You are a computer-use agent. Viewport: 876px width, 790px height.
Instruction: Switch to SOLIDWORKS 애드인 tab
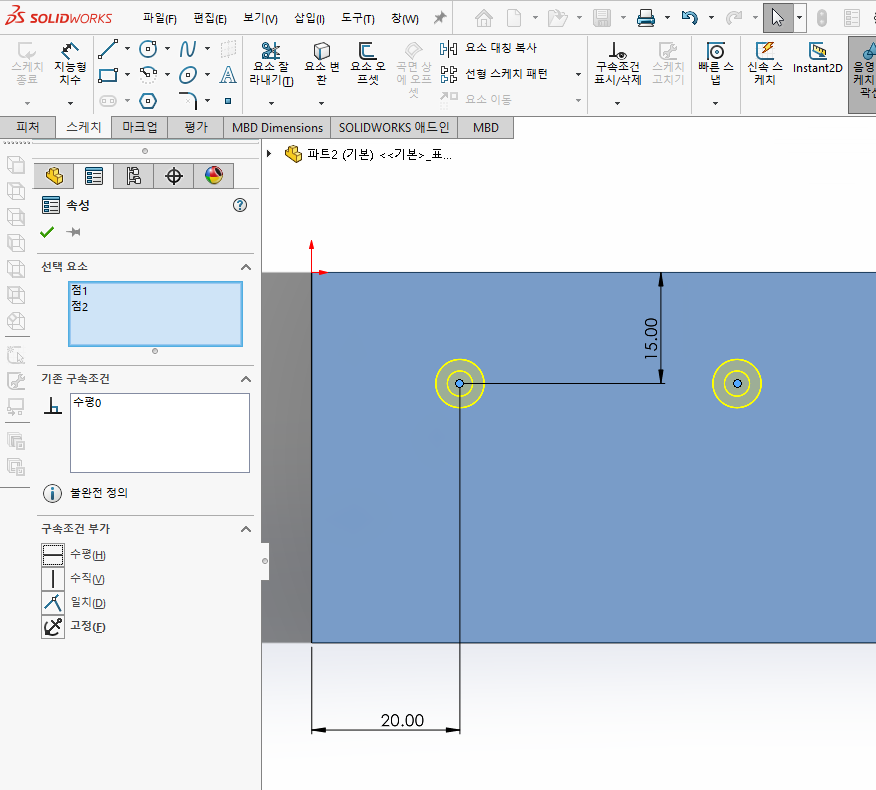tap(394, 127)
